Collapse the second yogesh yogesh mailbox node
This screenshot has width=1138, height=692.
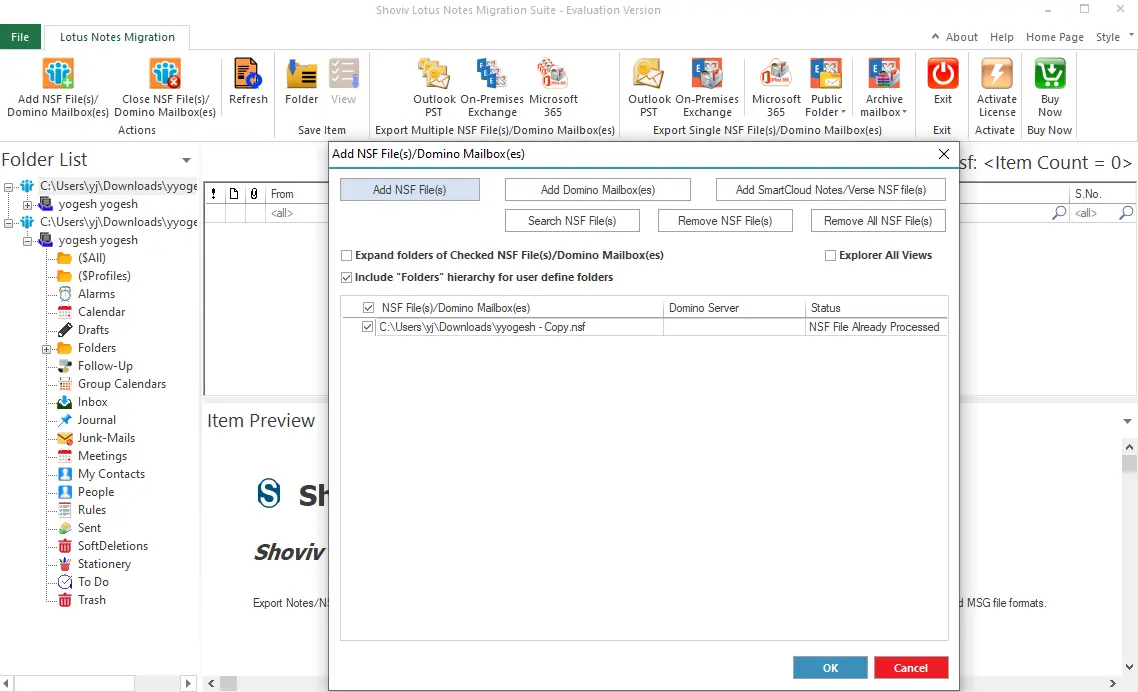pyautogui.click(x=28, y=241)
